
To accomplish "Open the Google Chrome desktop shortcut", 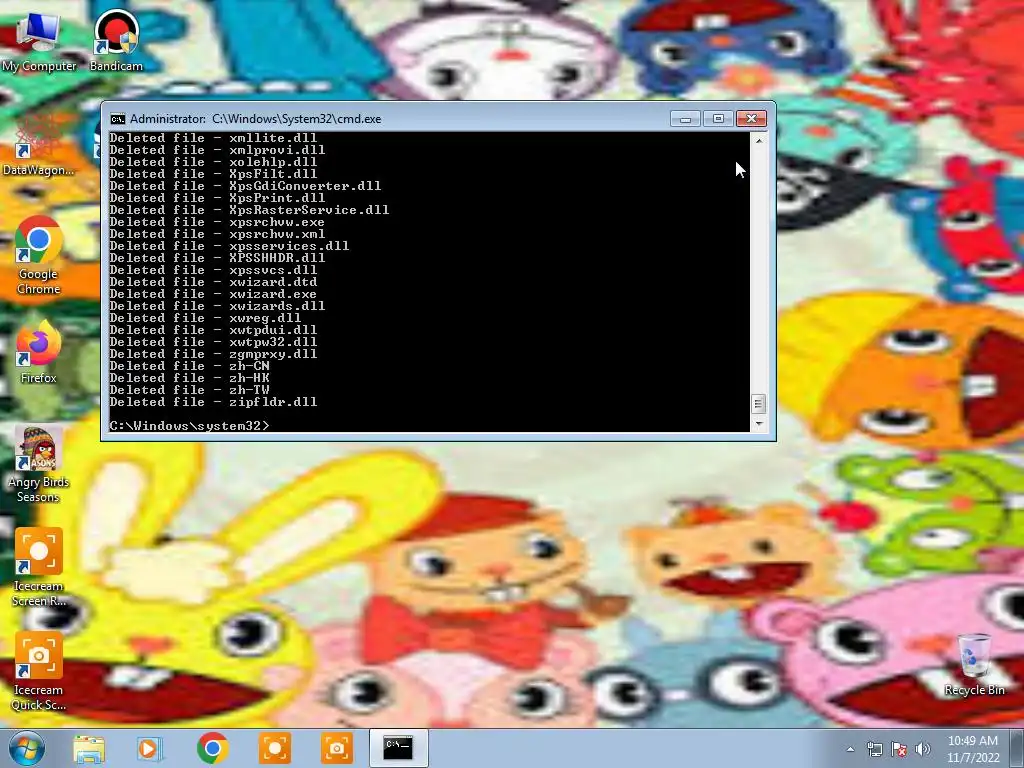I will tap(39, 255).
